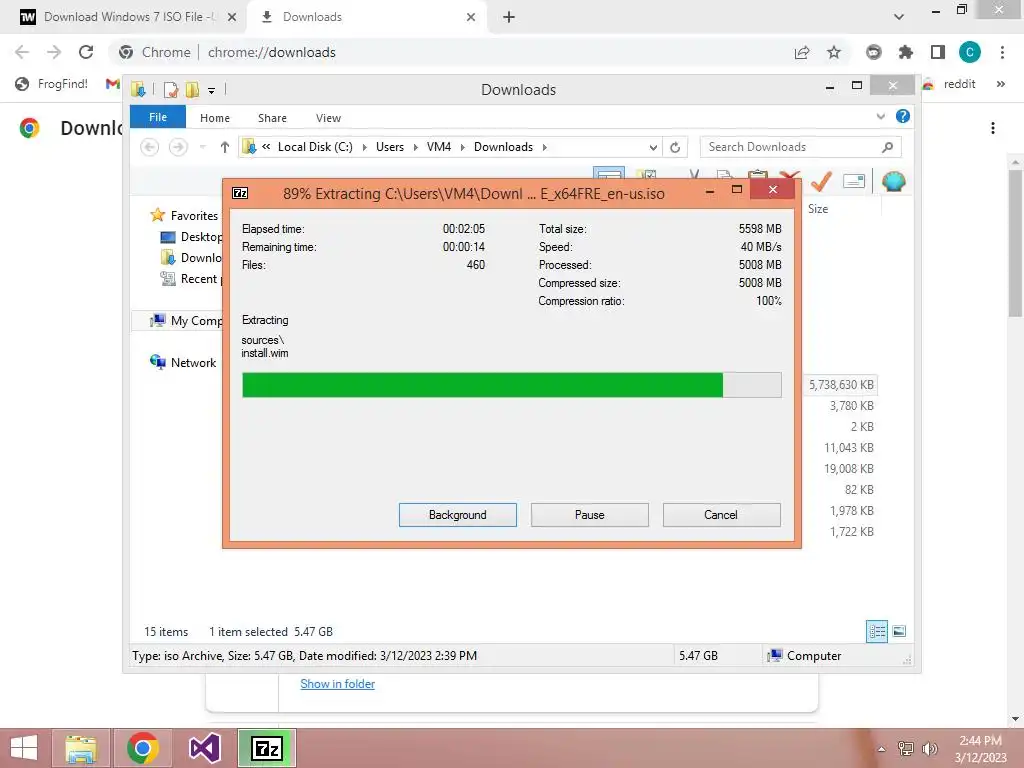Click quick access new folder icon
Viewport: 1024px width, 768px height.
pyautogui.click(x=193, y=89)
